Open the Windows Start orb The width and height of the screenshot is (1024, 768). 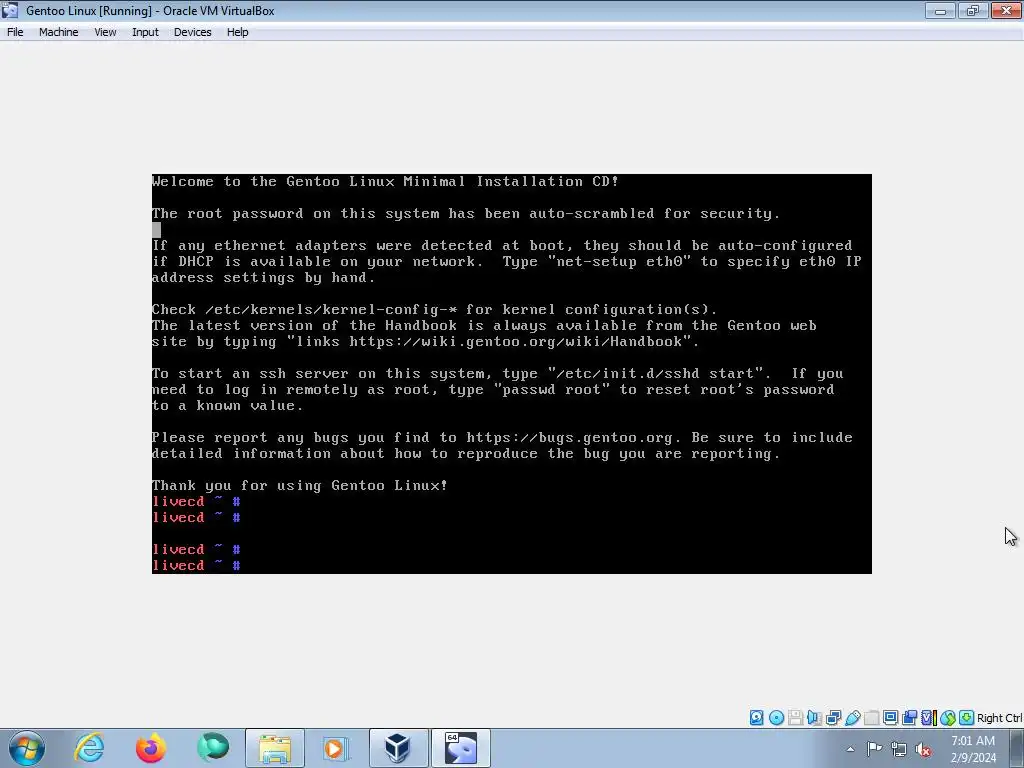(27, 748)
